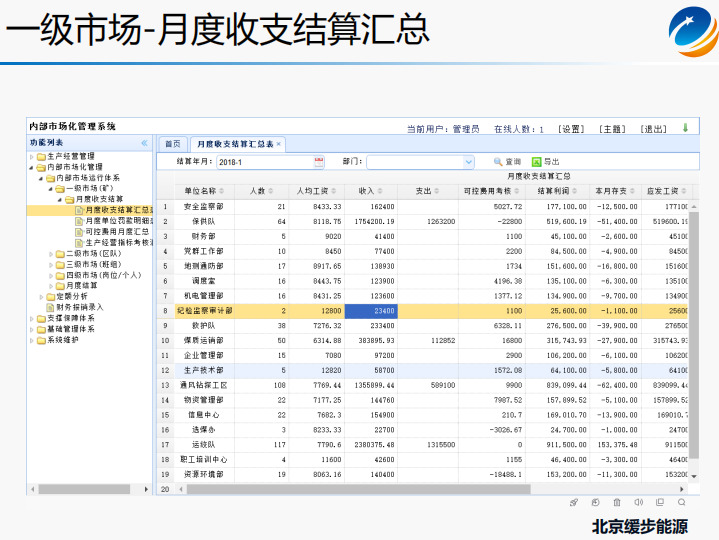
Task: Click the 查询 button text
Action: coord(513,162)
